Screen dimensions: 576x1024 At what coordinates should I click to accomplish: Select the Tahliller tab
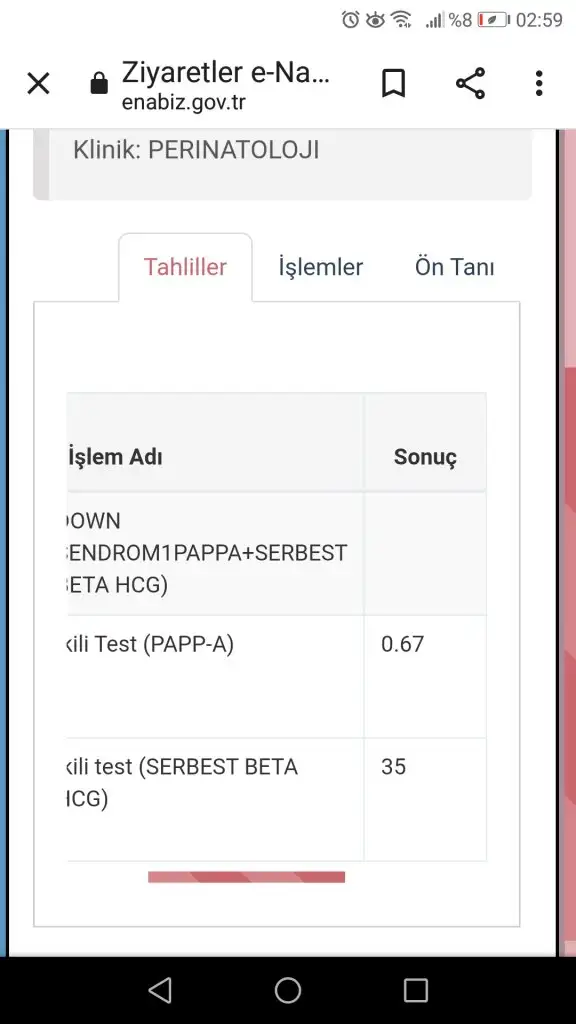coord(185,267)
